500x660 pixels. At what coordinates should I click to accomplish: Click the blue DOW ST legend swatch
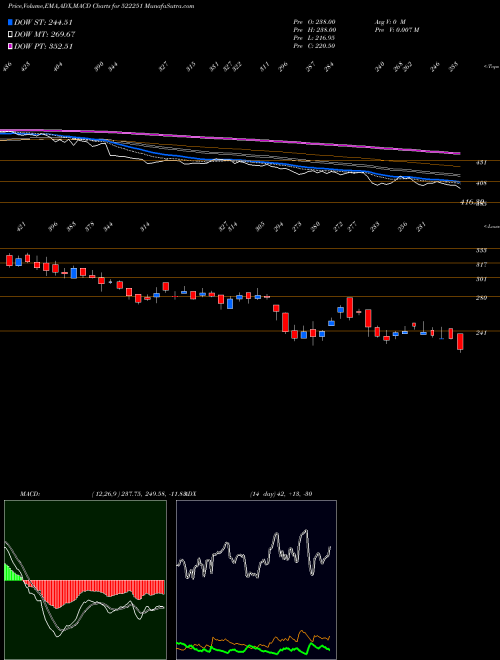coord(10,22)
